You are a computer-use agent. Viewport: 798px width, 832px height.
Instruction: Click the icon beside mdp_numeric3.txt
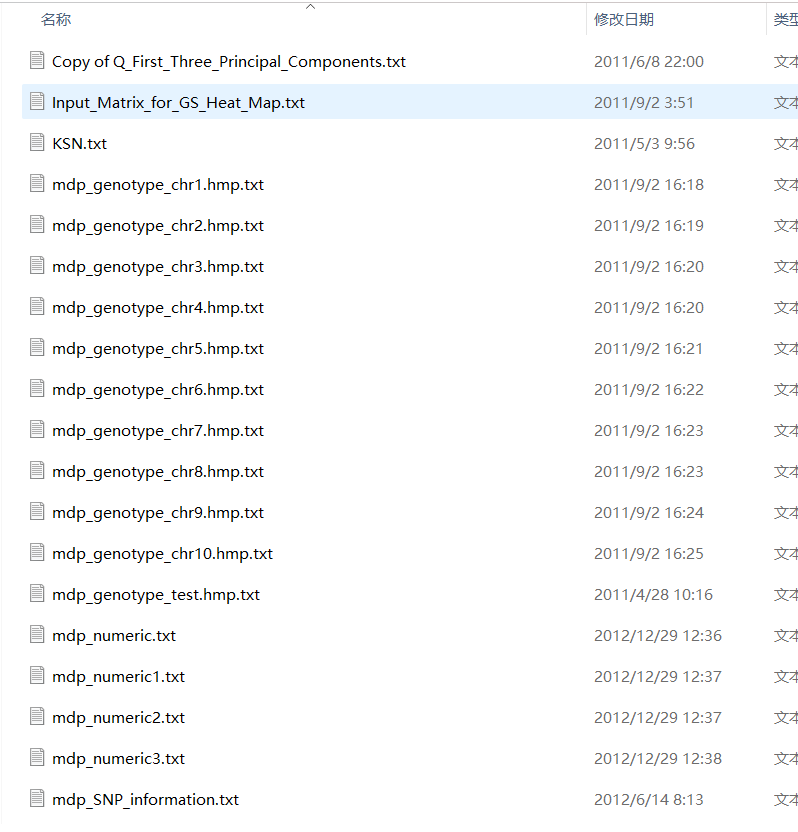37,757
